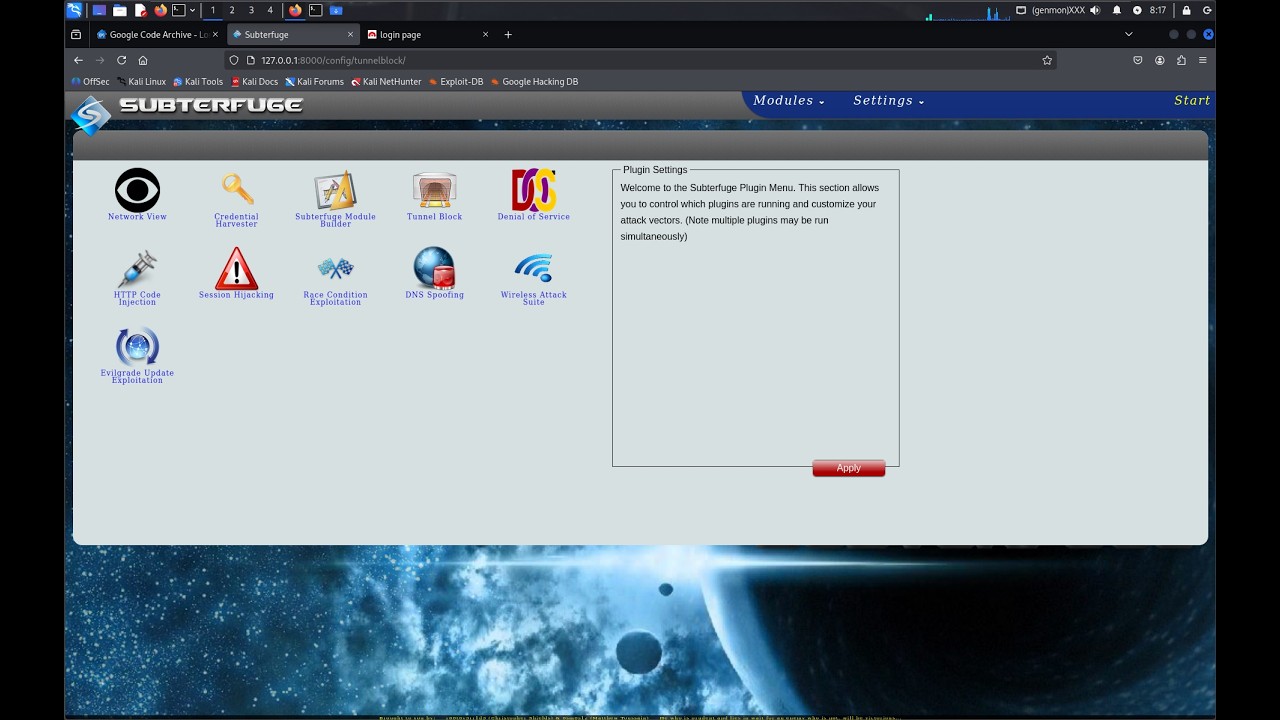Open the notifications bell icon
Viewport: 1280px width, 720px height.
pos(1117,10)
